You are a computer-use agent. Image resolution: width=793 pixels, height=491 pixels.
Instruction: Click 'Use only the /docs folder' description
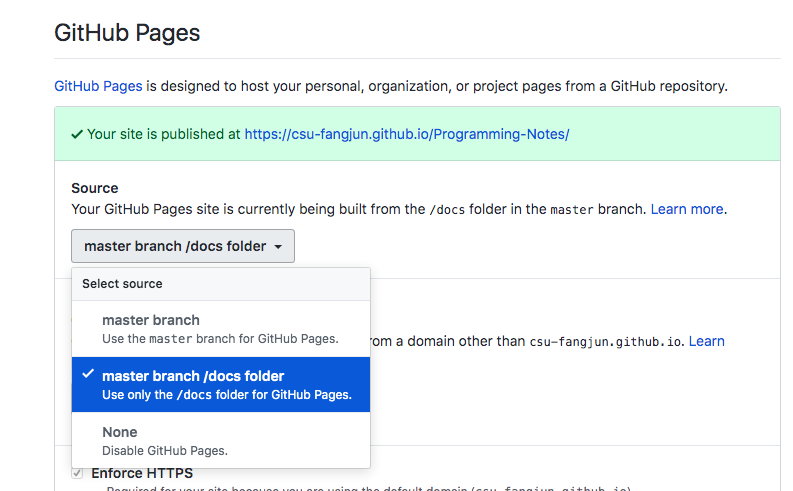(227, 395)
